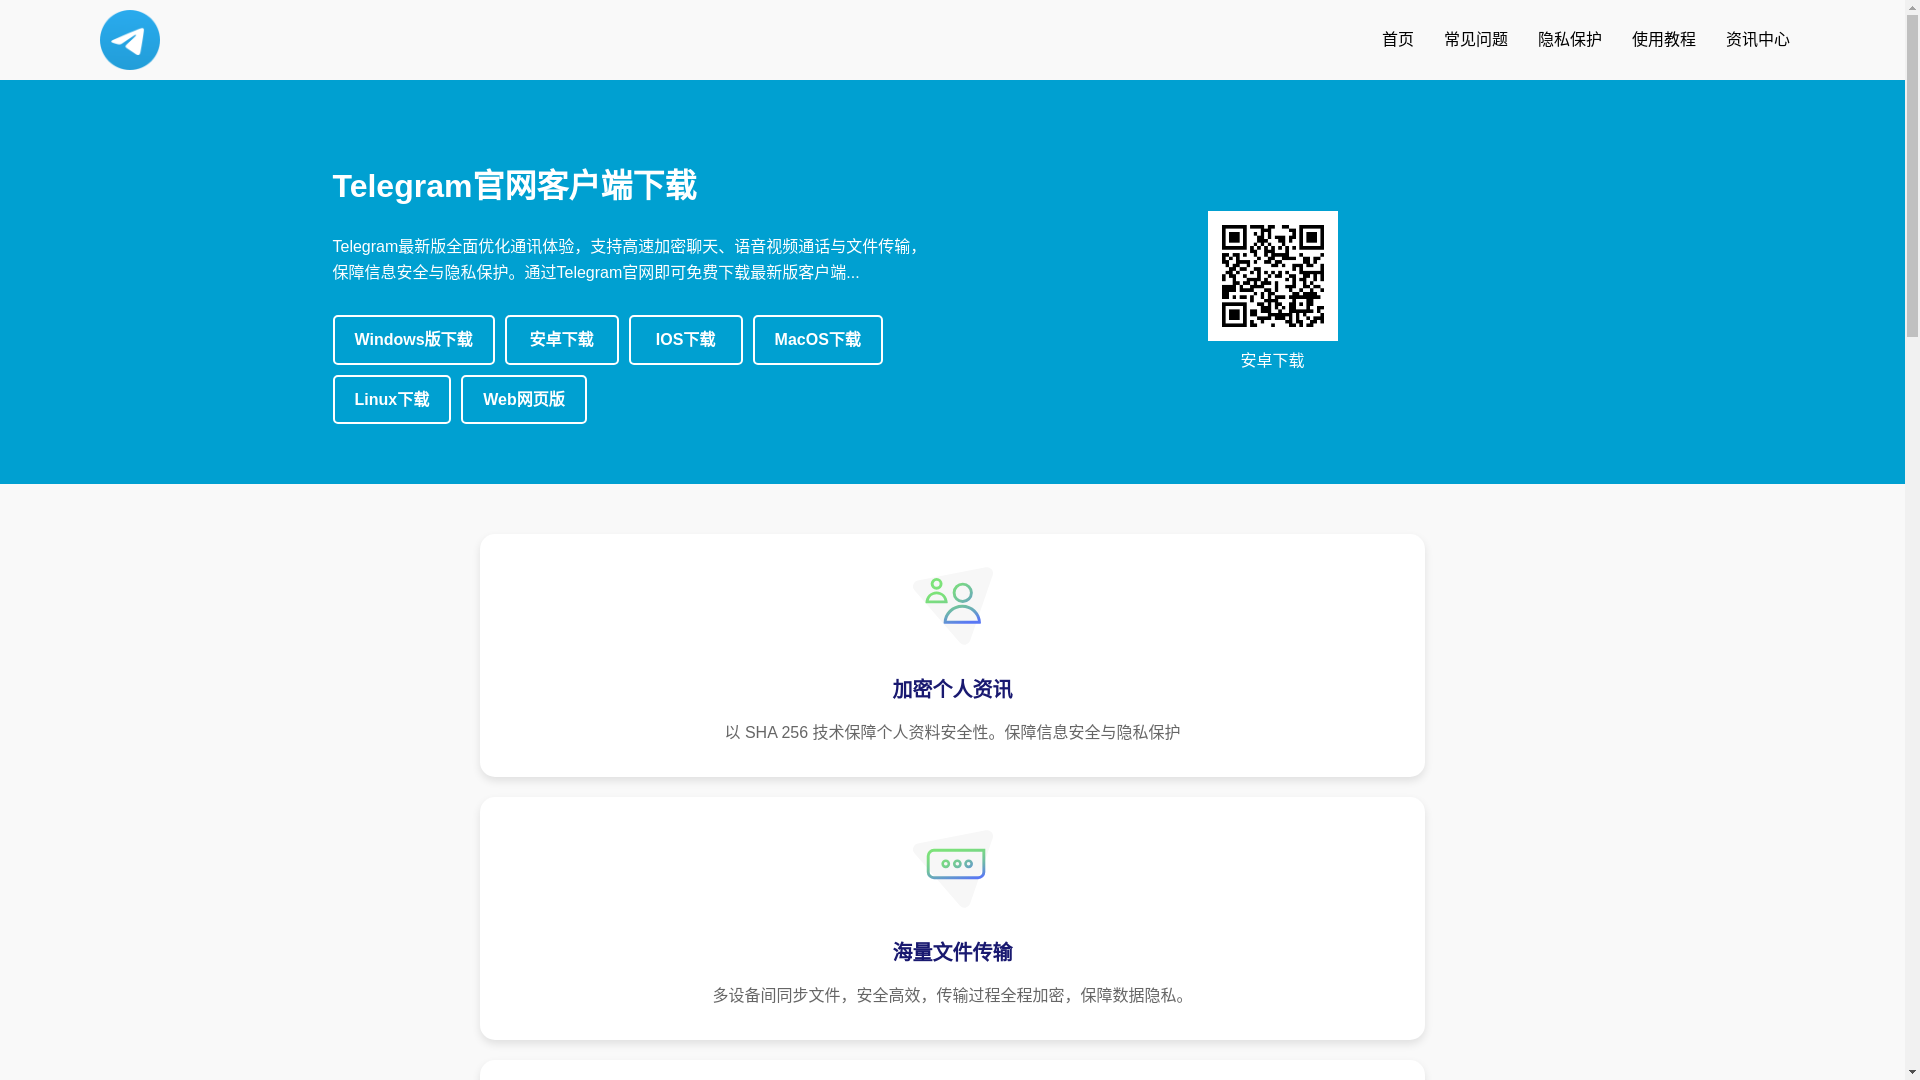1920x1080 pixels.
Task: Click the Windows版下载 button
Action: tap(413, 340)
